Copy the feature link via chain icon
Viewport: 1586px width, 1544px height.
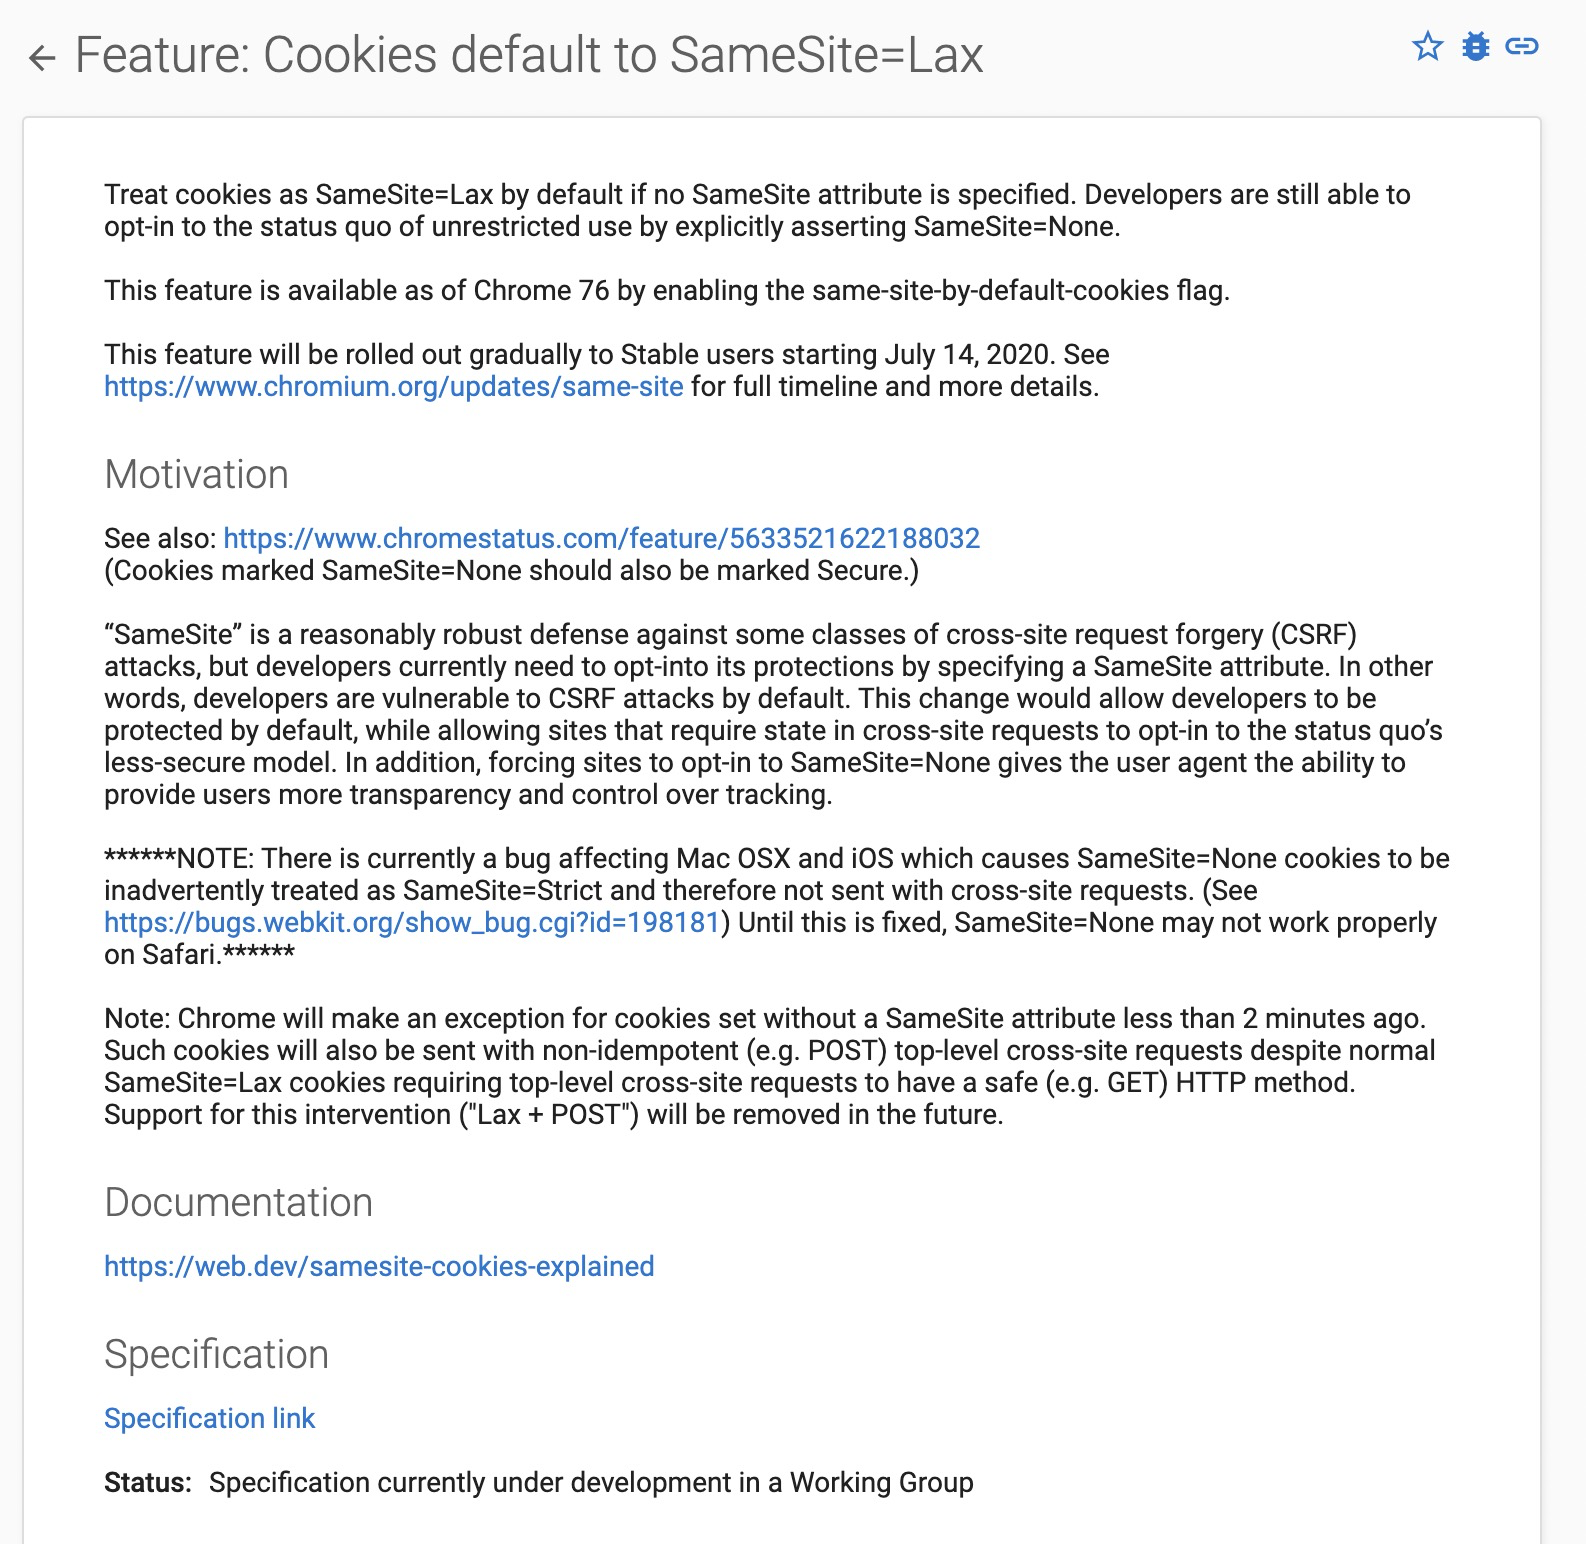click(1521, 46)
